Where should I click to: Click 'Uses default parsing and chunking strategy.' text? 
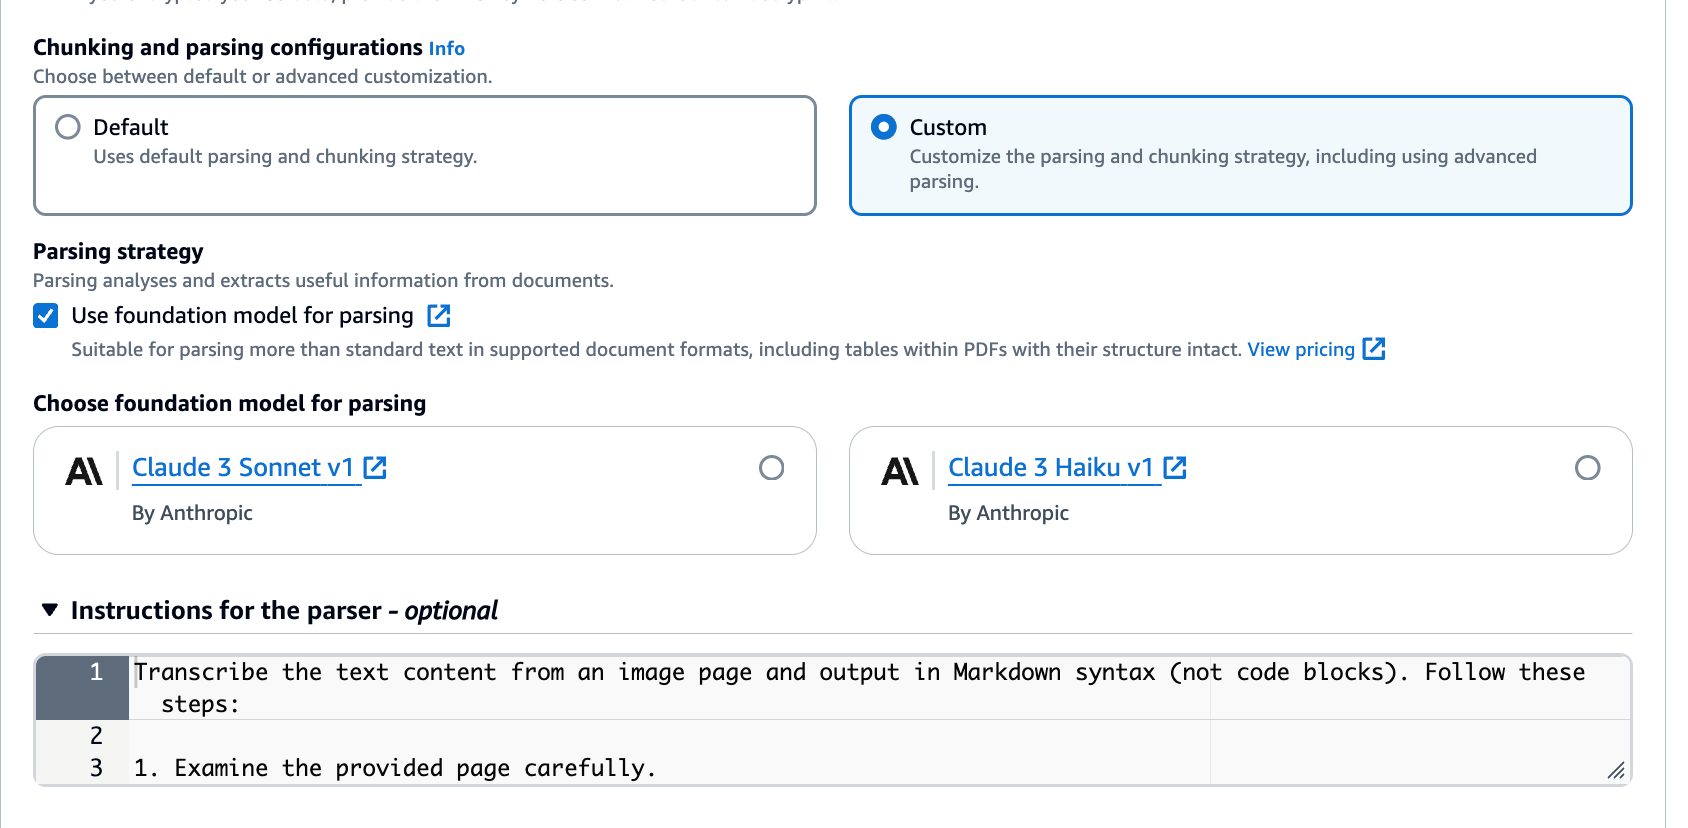pos(285,156)
